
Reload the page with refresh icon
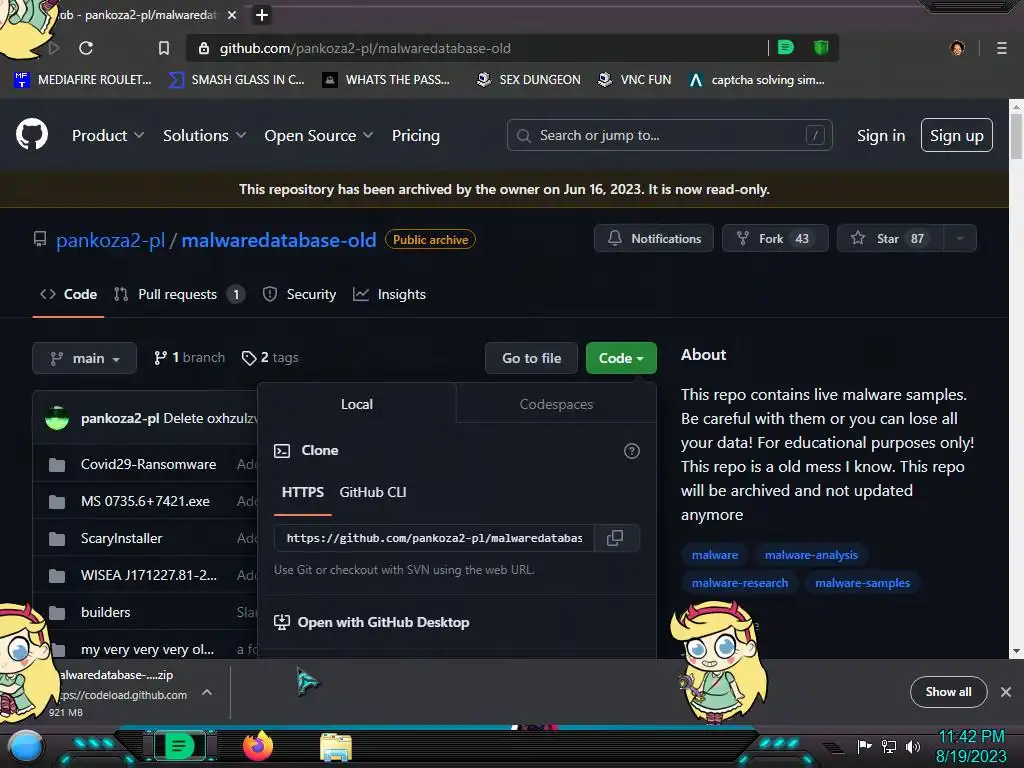pyautogui.click(x=86, y=48)
